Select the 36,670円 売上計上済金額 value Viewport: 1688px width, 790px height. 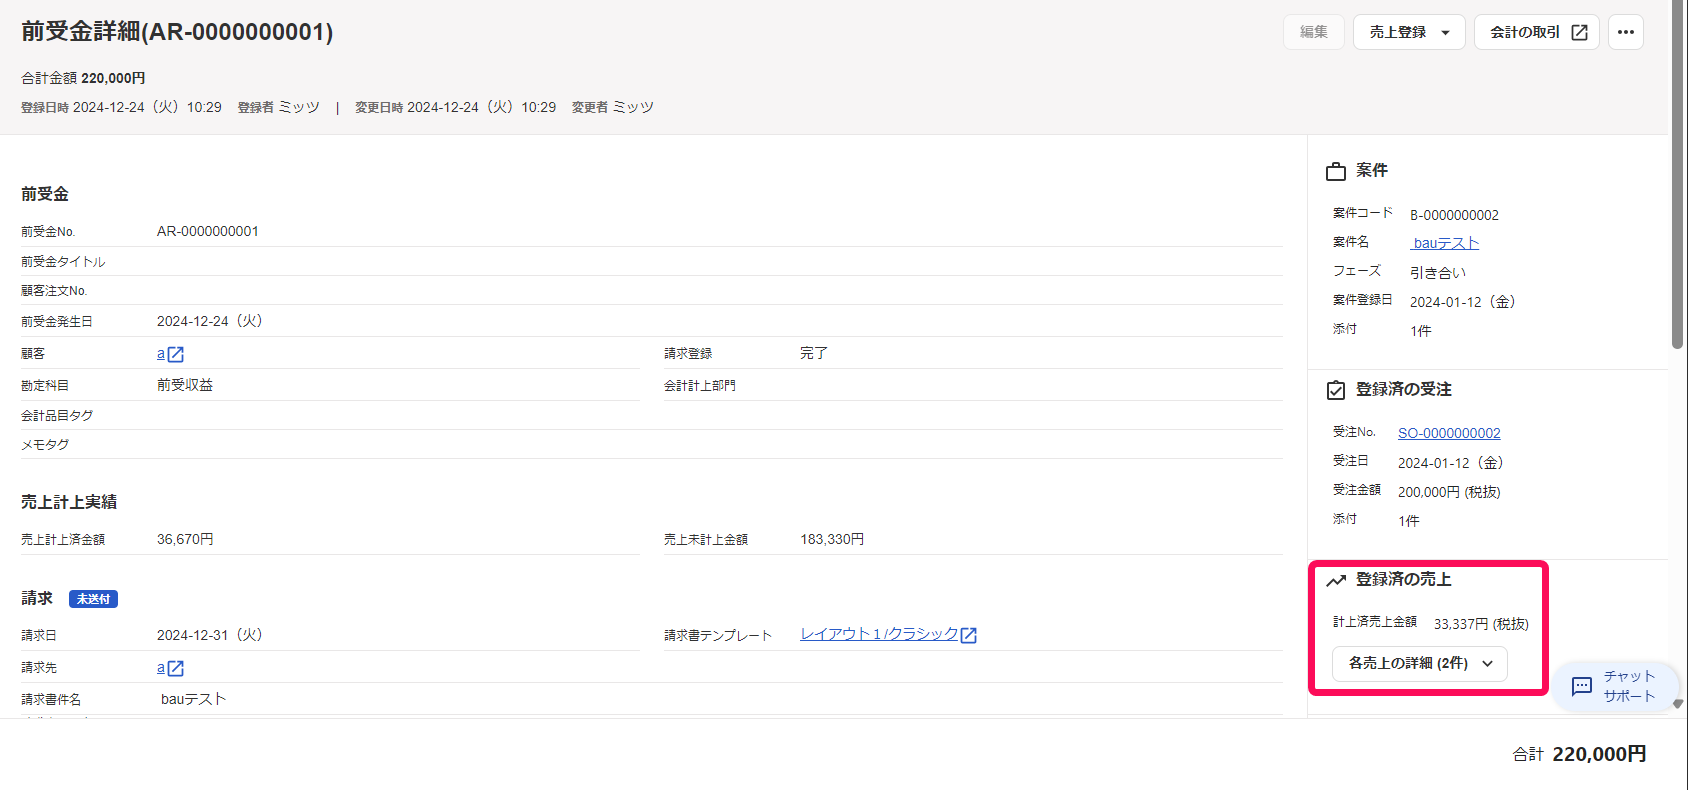pos(185,539)
